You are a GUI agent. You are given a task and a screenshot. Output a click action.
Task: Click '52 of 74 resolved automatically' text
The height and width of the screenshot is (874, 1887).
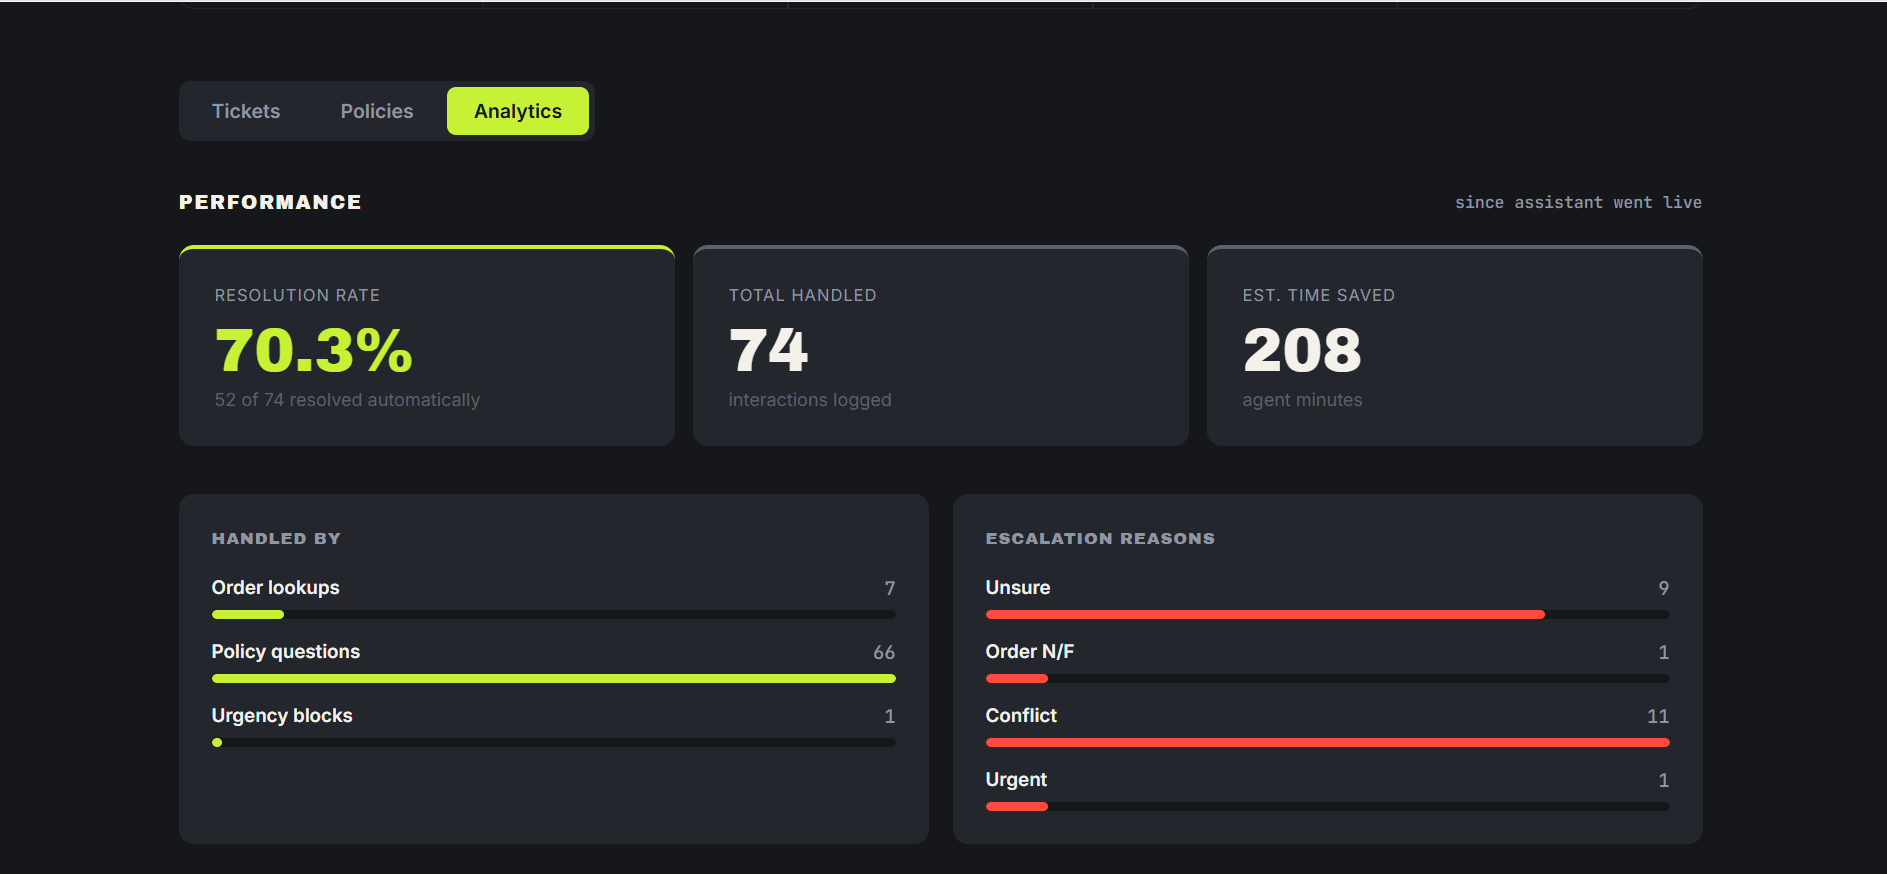click(347, 400)
